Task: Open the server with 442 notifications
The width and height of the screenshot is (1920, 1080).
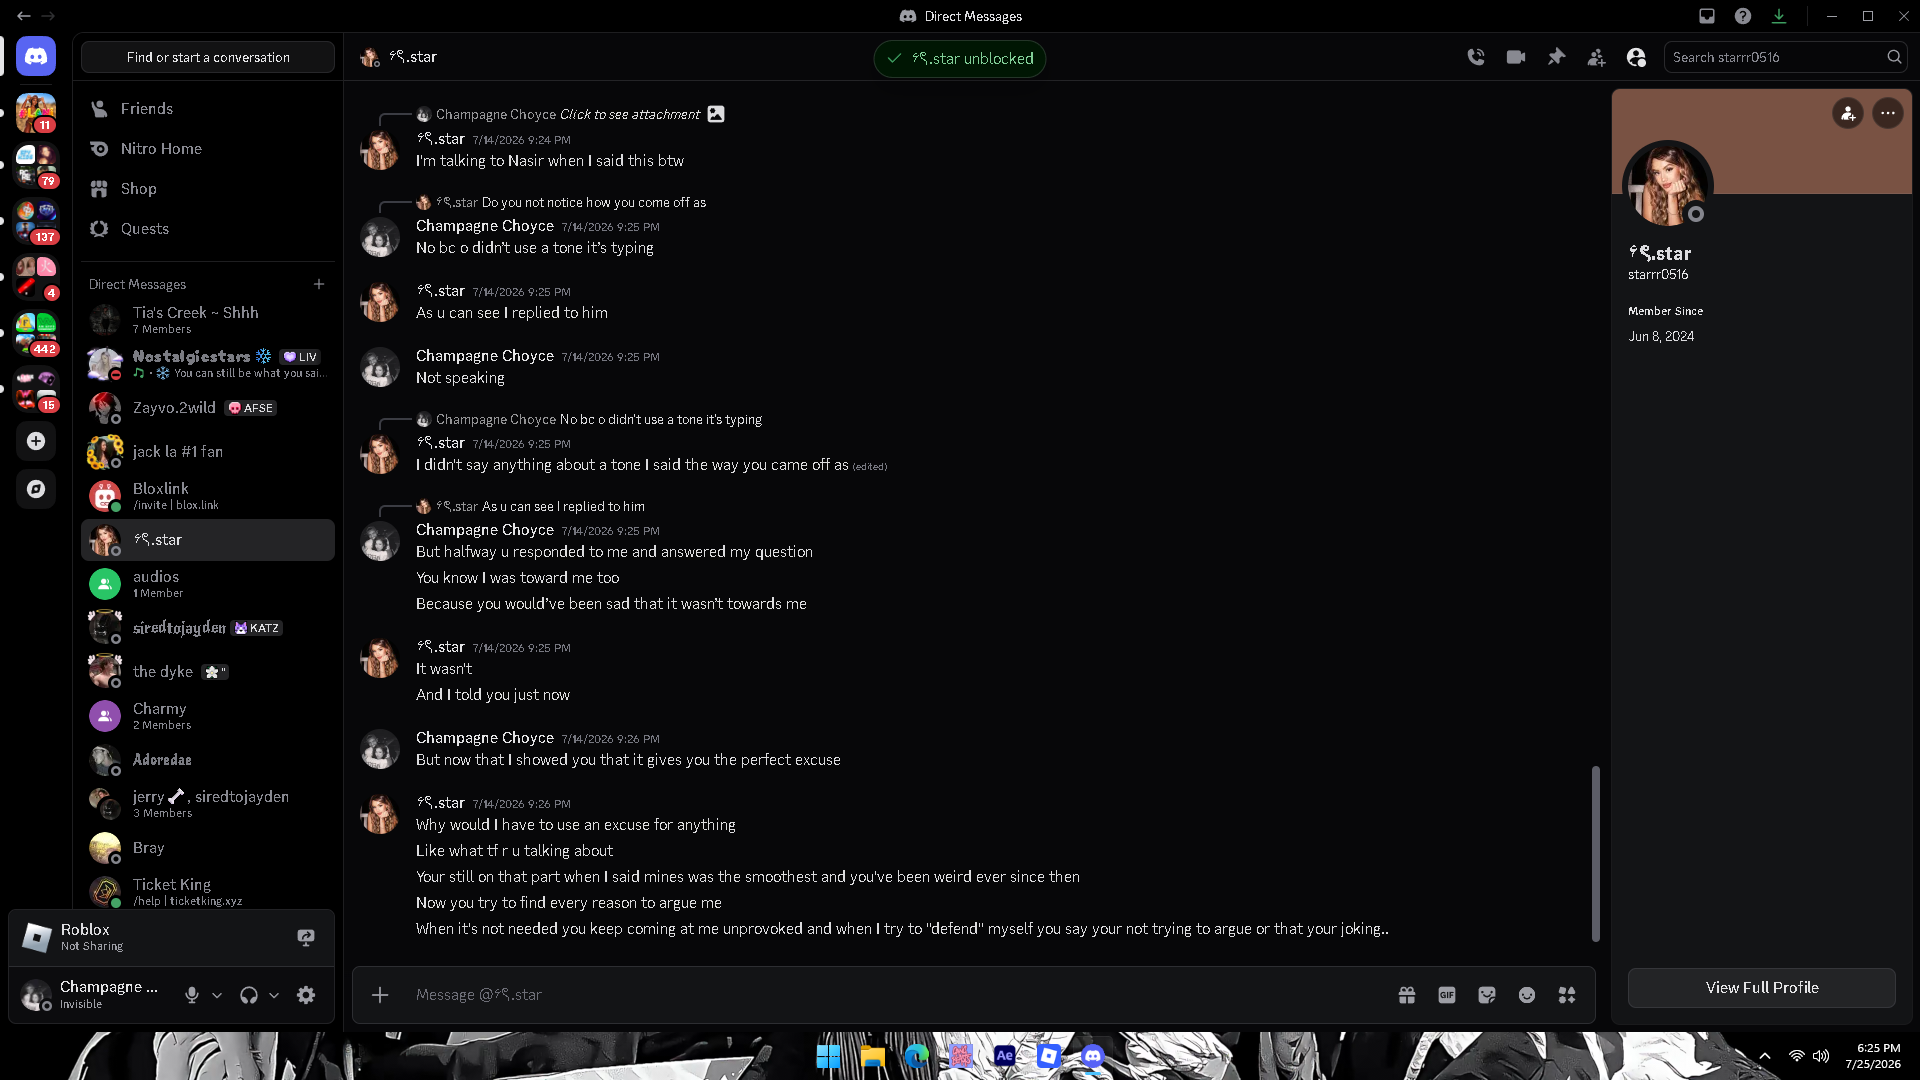Action: tap(36, 335)
